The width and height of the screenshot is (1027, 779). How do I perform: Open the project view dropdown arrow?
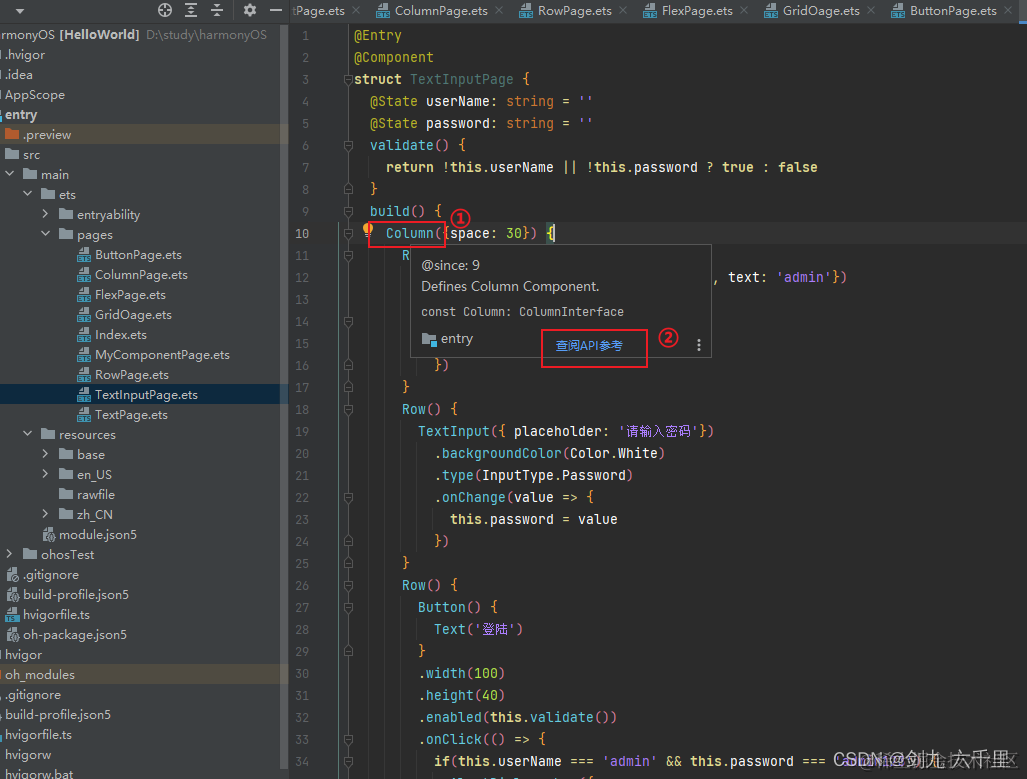(x=20, y=10)
